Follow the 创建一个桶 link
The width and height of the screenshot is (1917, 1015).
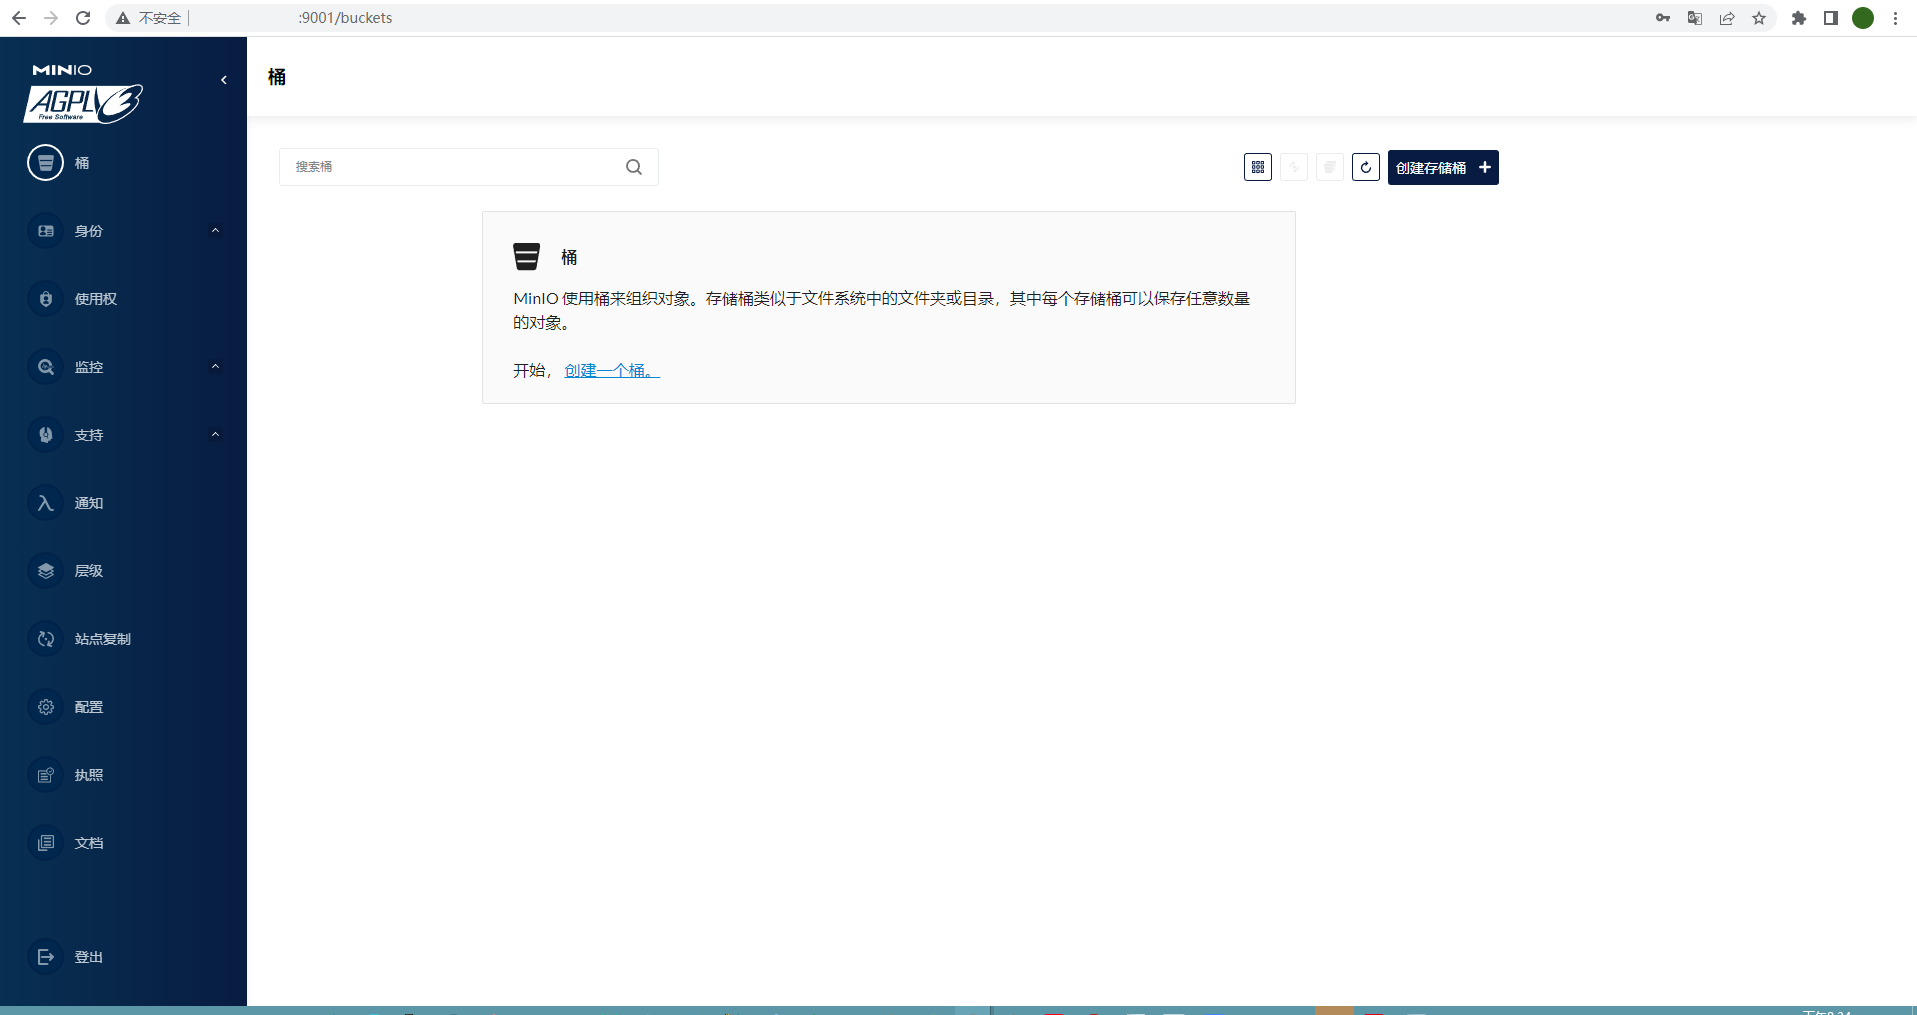point(612,371)
